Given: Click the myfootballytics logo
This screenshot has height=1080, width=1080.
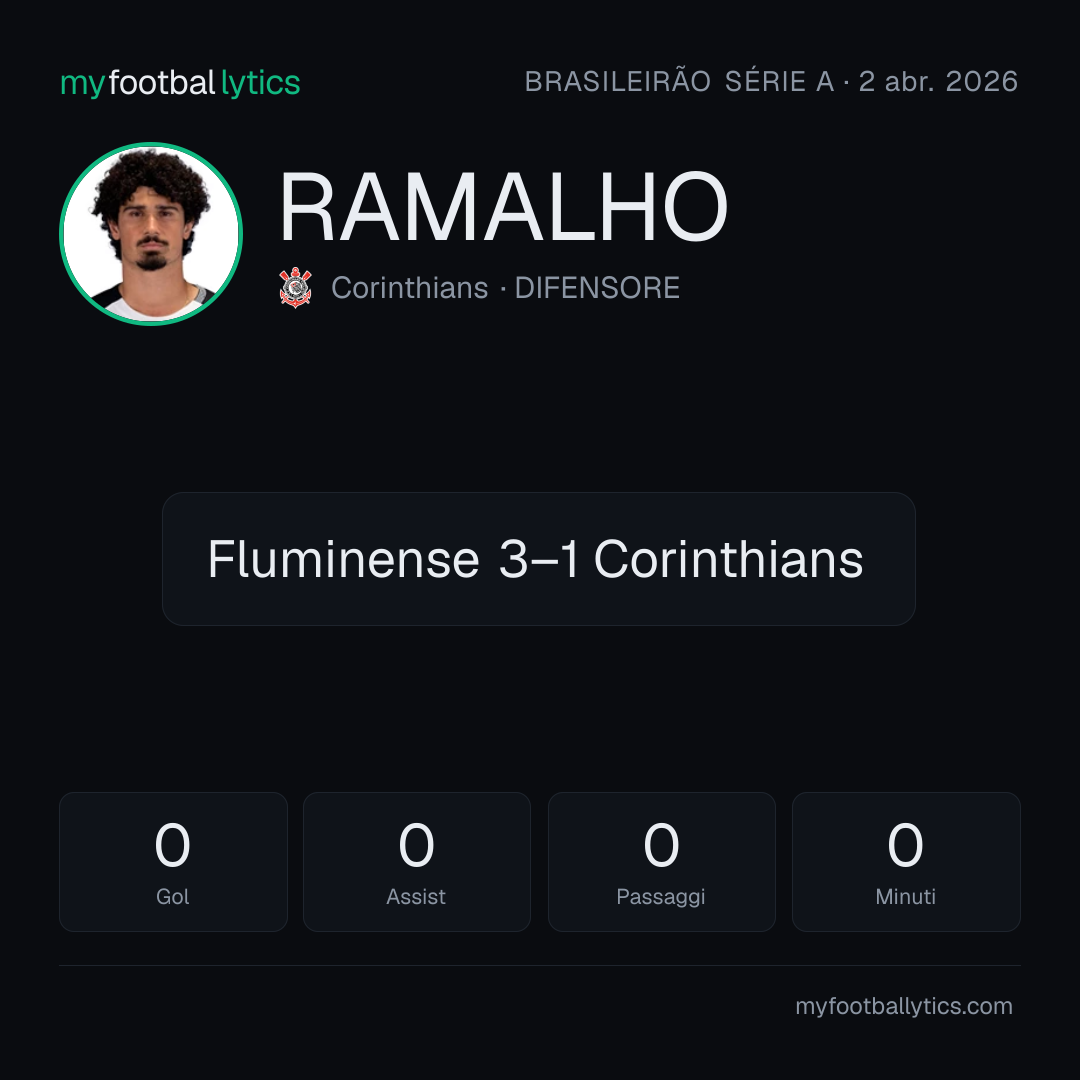Looking at the screenshot, I should (180, 83).
